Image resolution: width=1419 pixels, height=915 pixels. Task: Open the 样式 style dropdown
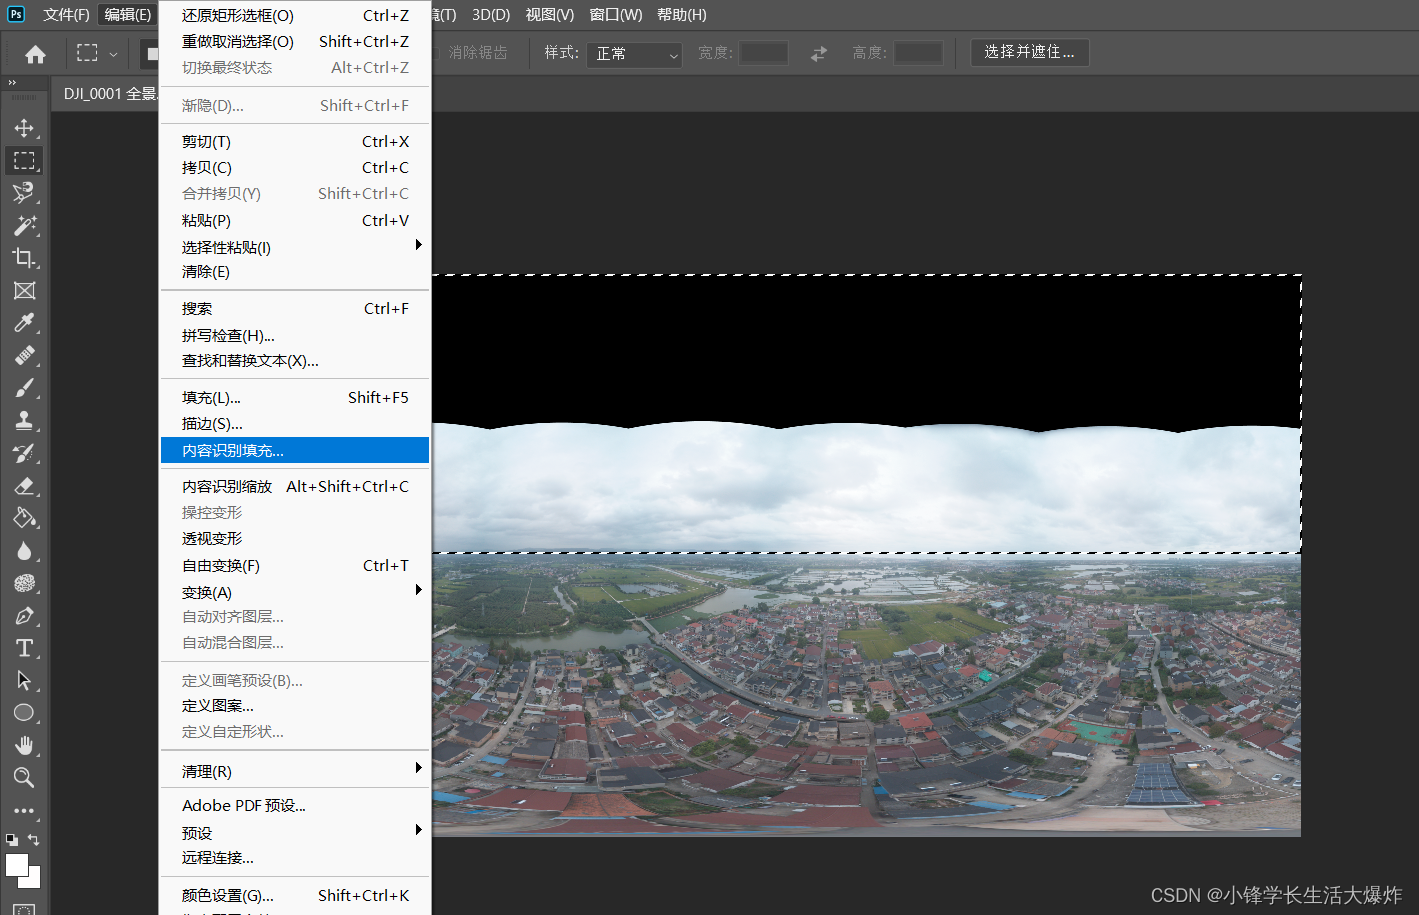coord(635,54)
